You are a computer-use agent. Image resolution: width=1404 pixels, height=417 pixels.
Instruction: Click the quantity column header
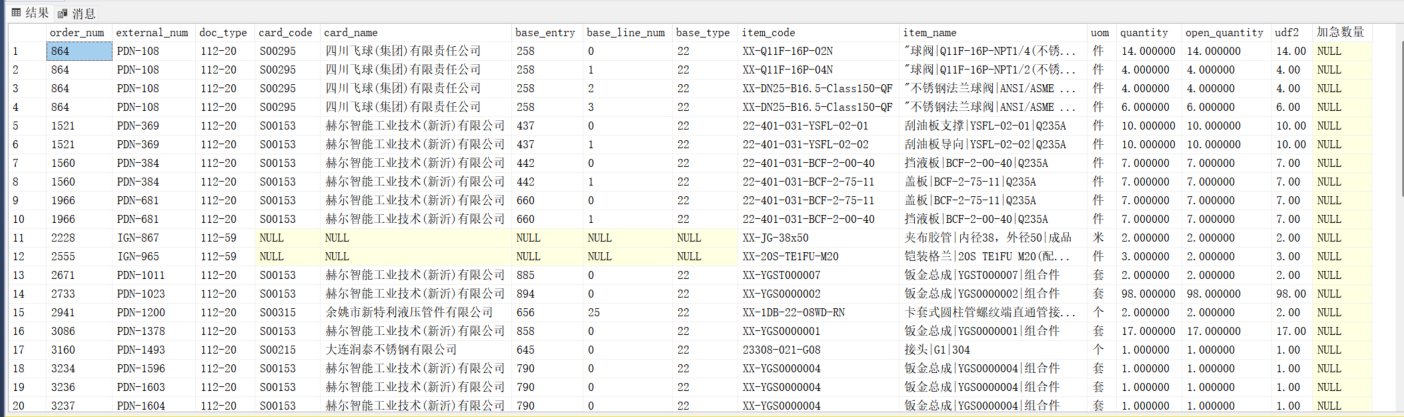click(x=1149, y=32)
